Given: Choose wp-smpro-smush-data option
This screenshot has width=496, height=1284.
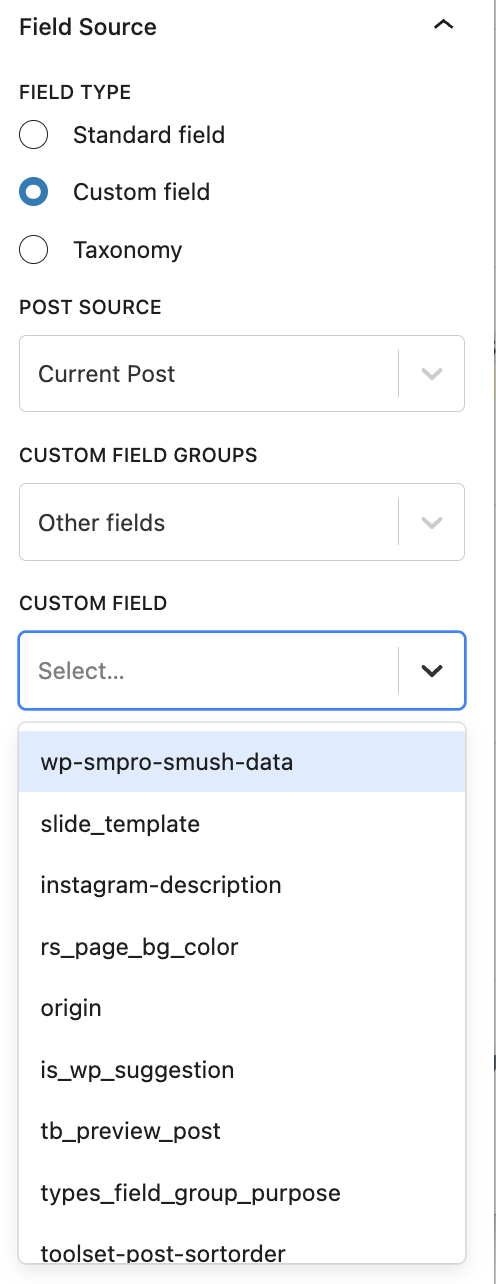Looking at the screenshot, I should (x=242, y=762).
